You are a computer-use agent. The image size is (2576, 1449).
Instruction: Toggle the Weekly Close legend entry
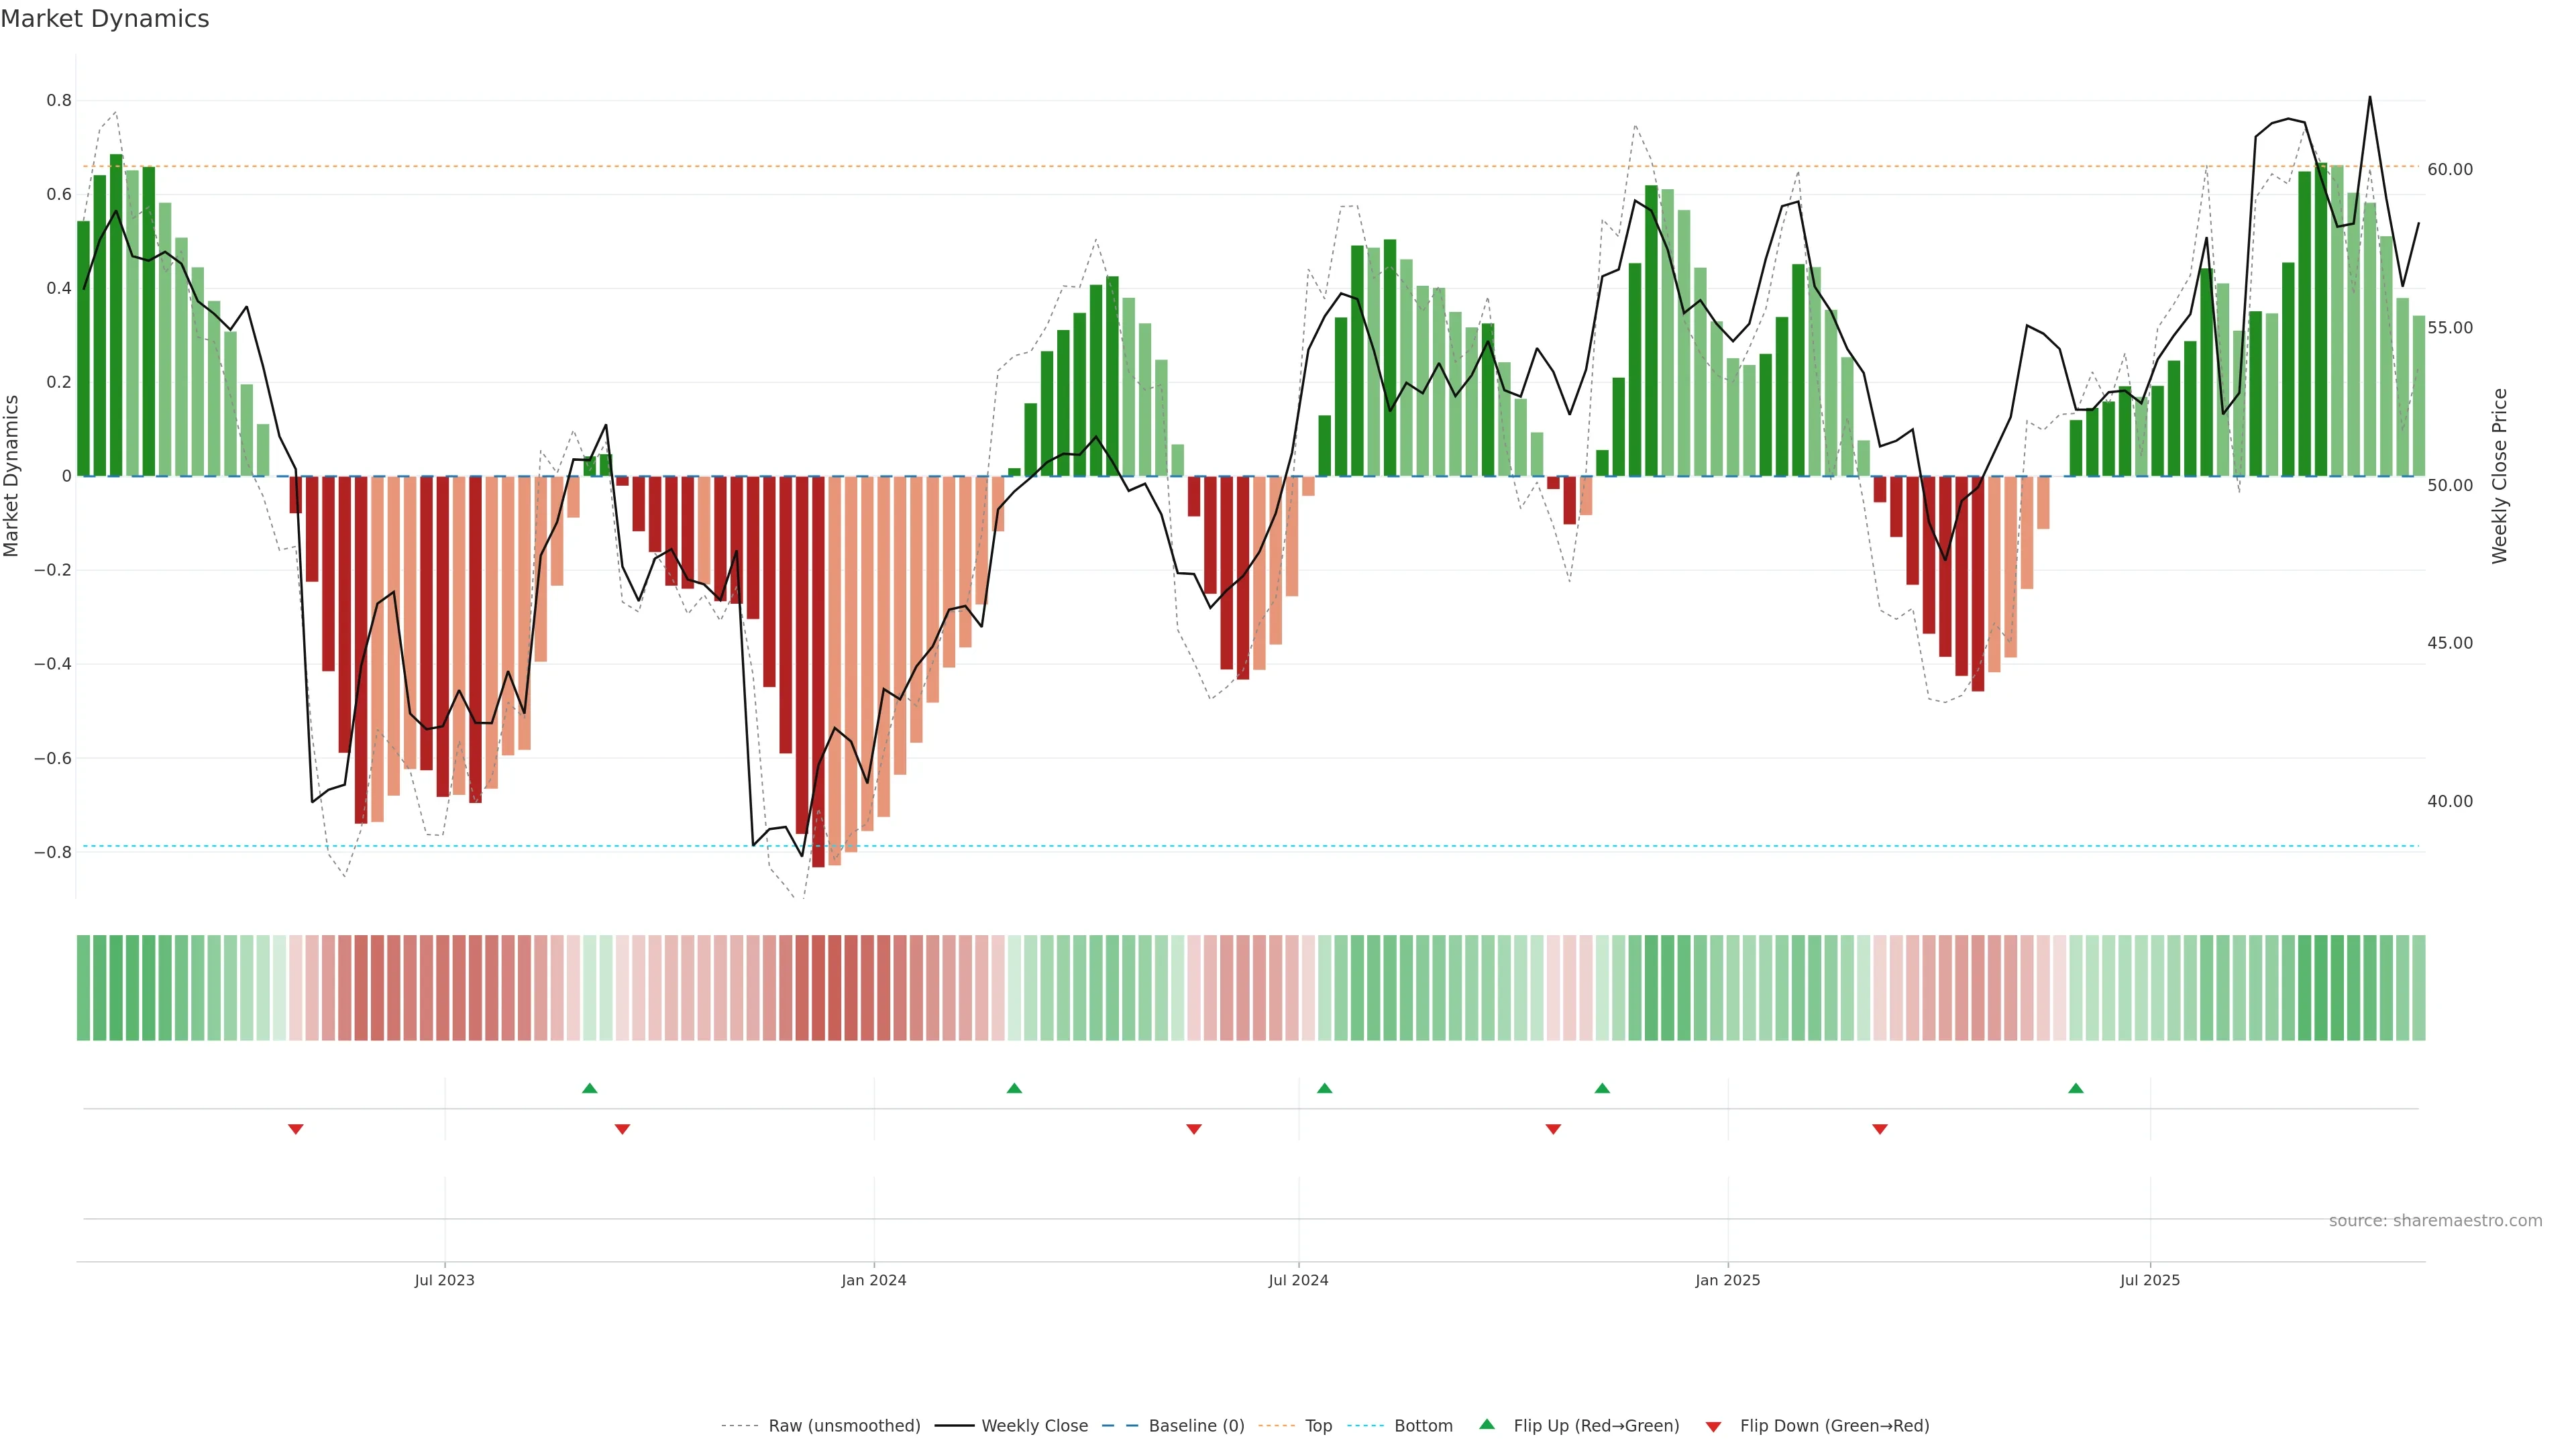[x=1034, y=1426]
